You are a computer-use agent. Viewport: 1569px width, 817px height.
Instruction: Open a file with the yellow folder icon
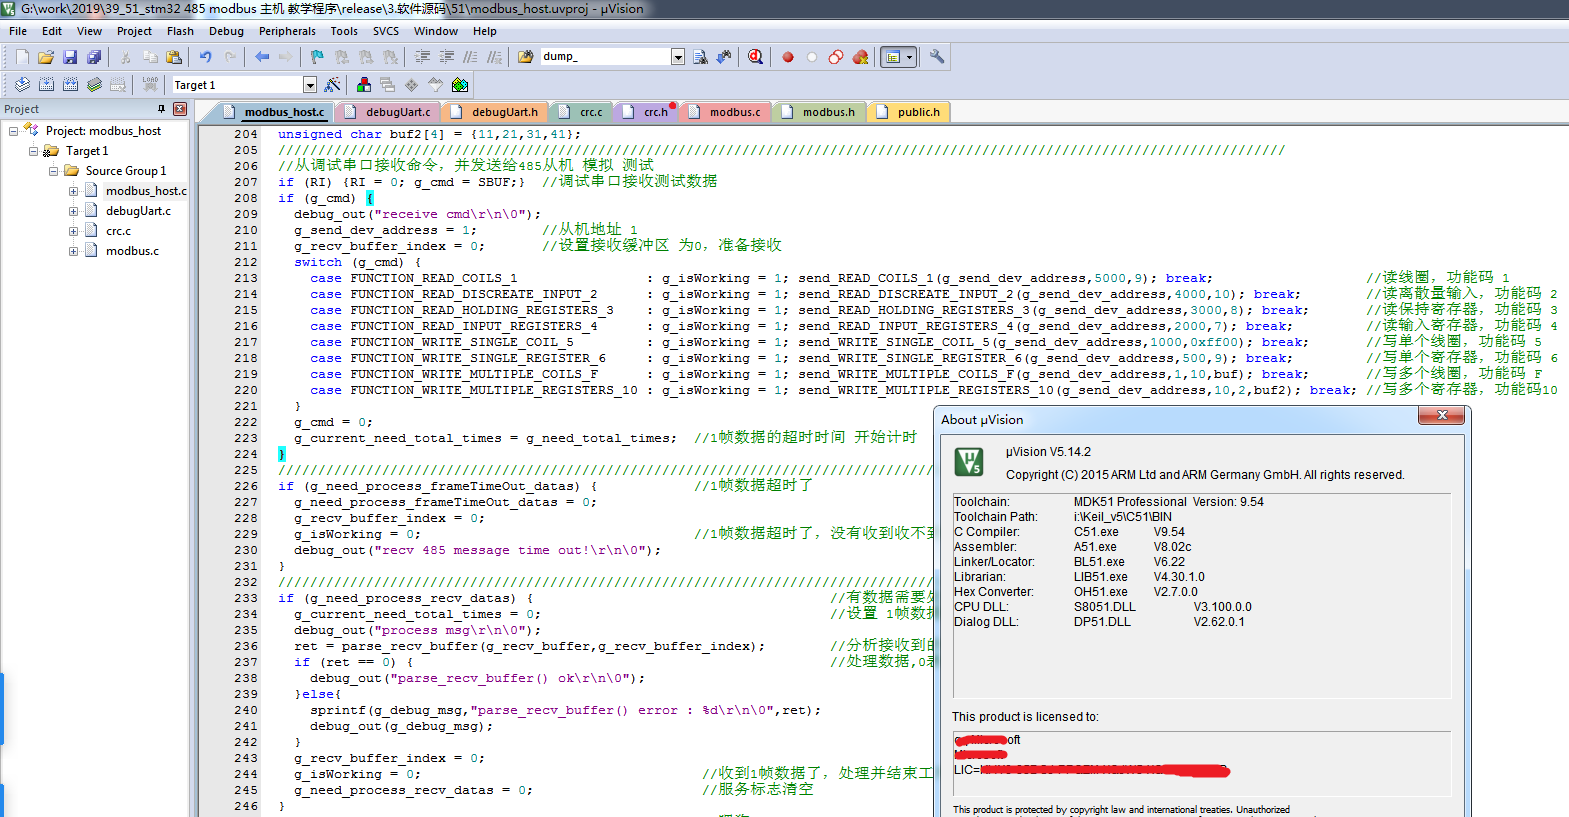[x=46, y=57]
